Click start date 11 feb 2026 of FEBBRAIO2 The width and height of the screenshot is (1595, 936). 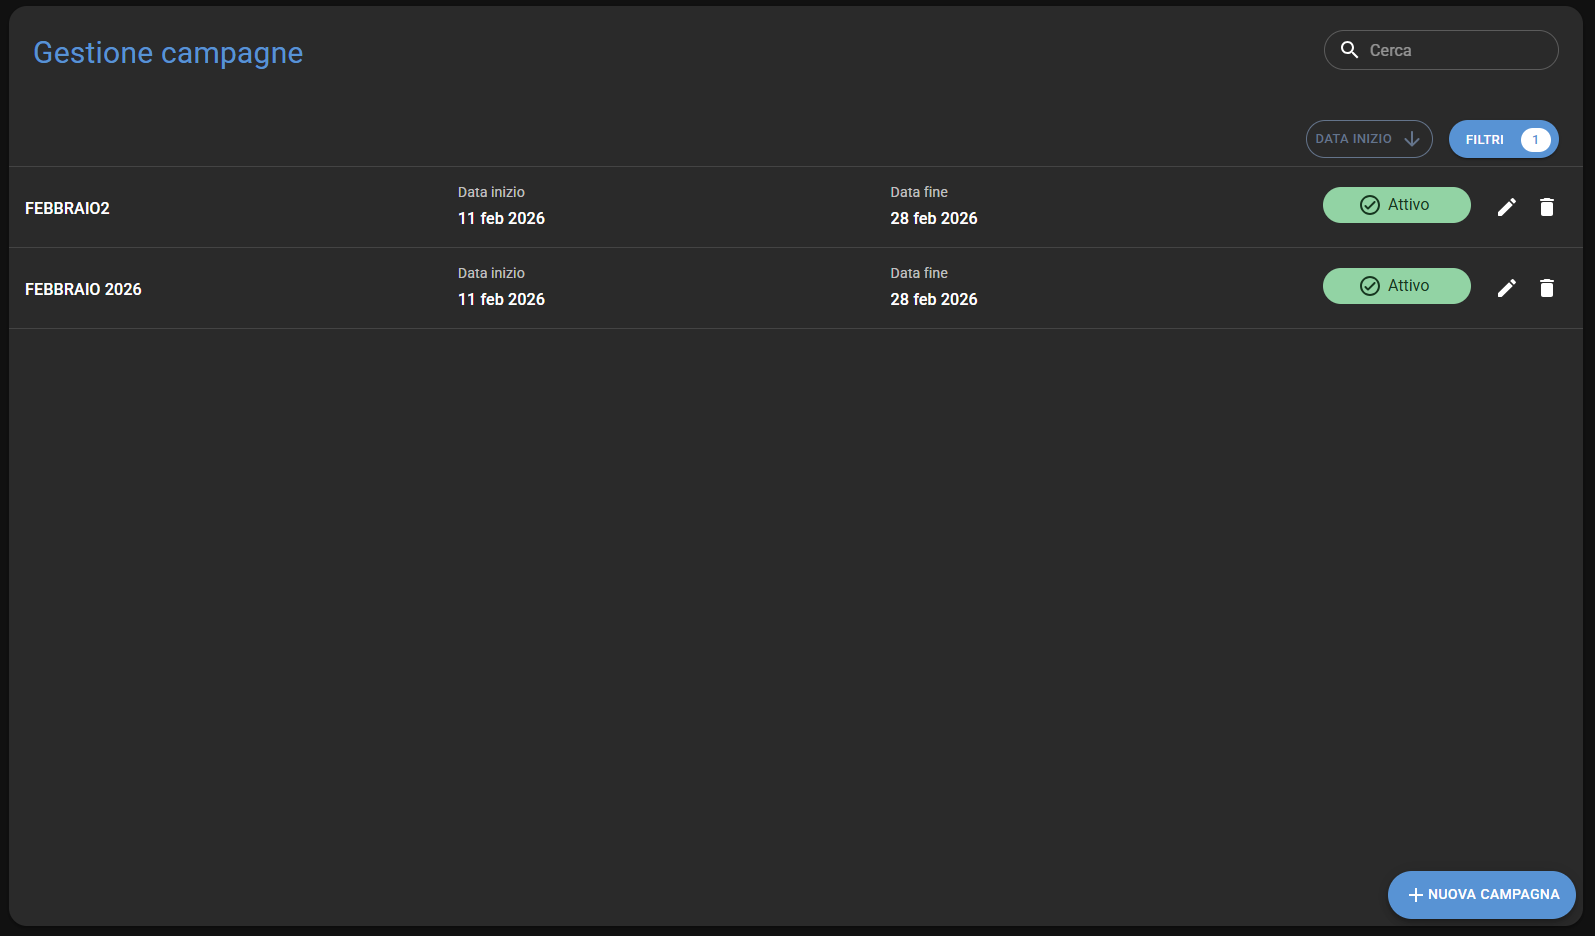pos(501,218)
